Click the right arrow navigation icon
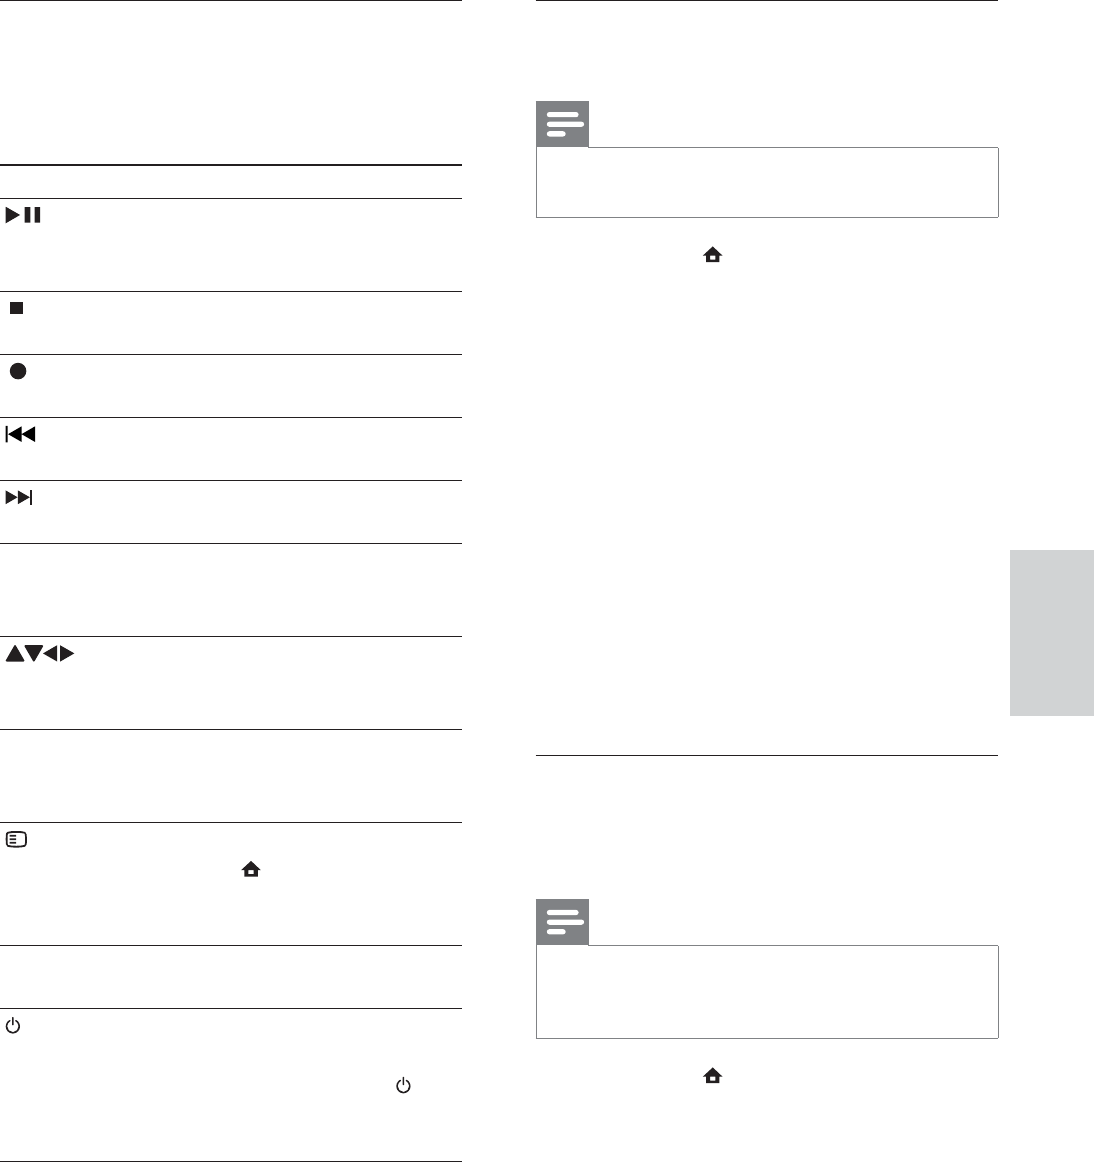1094x1162 pixels. point(67,653)
